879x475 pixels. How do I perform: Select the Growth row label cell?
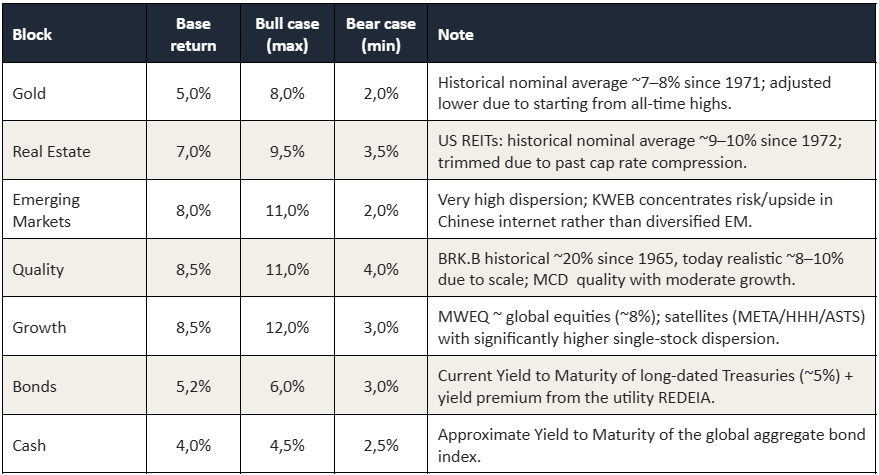point(75,326)
